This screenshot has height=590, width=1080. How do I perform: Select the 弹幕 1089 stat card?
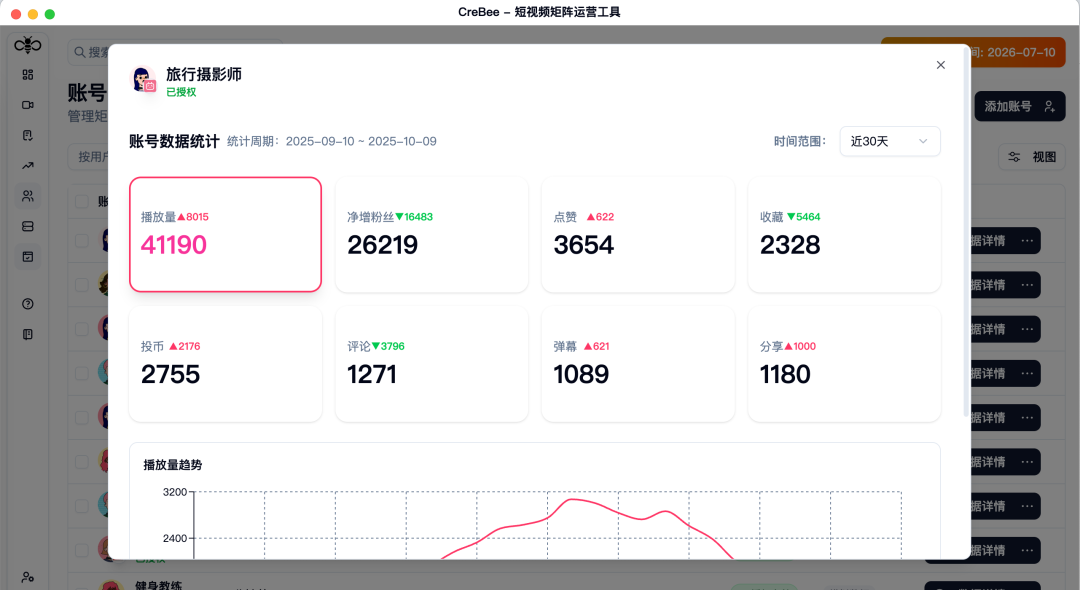(638, 364)
